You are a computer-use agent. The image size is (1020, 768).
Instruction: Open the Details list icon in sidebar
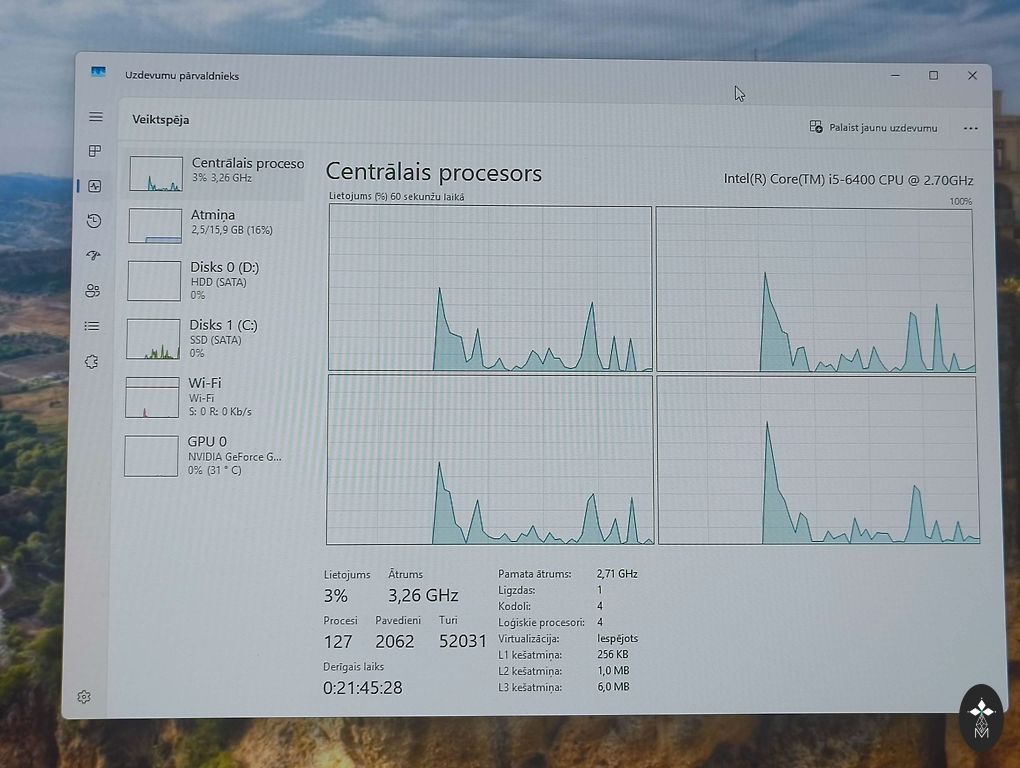tap(92, 326)
